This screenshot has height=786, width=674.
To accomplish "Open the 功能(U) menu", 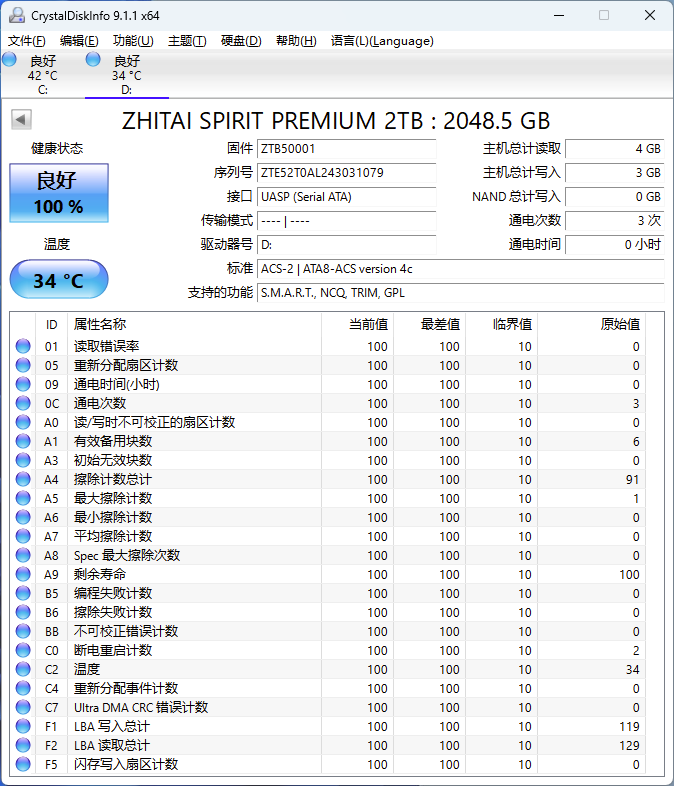I will click(133, 41).
